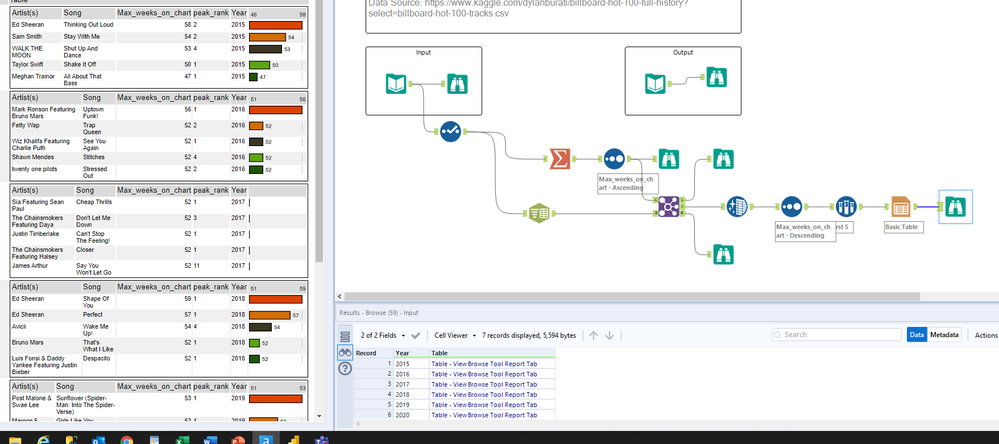This screenshot has width=999, height=444.
Task: Open Table report link for year 2015
Action: coord(484,364)
